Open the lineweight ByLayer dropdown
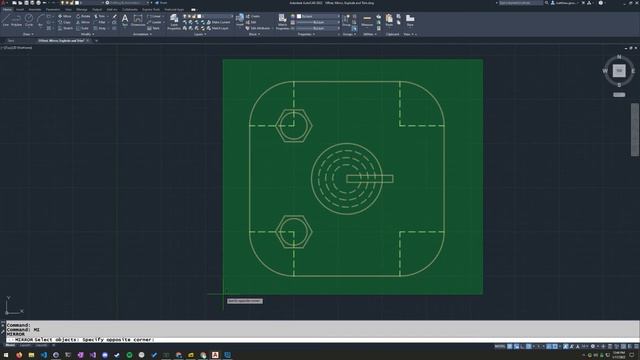 pos(318,22)
